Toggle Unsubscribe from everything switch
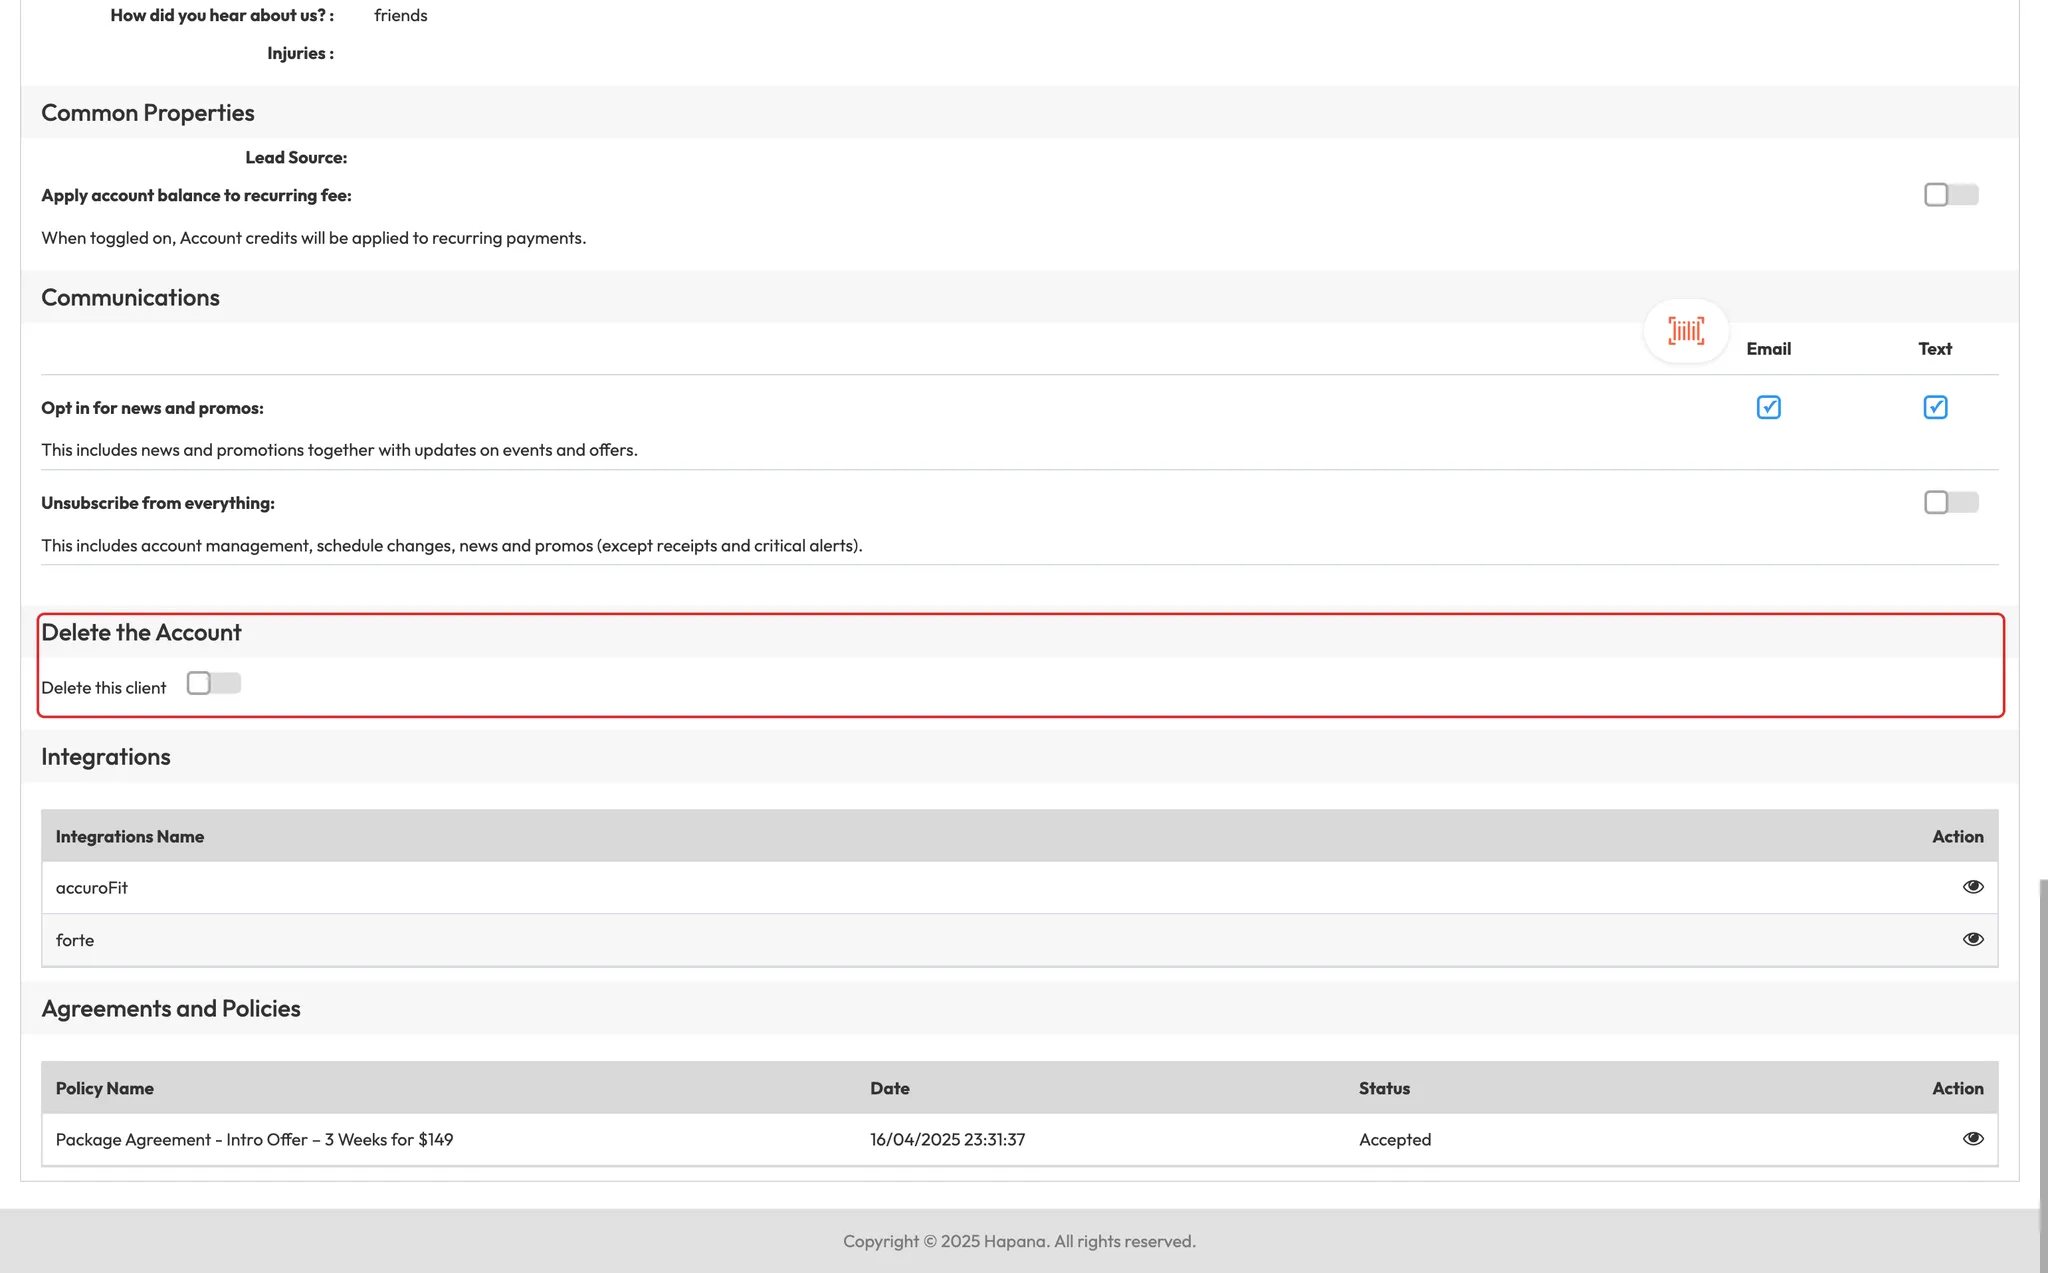 pyautogui.click(x=1950, y=502)
